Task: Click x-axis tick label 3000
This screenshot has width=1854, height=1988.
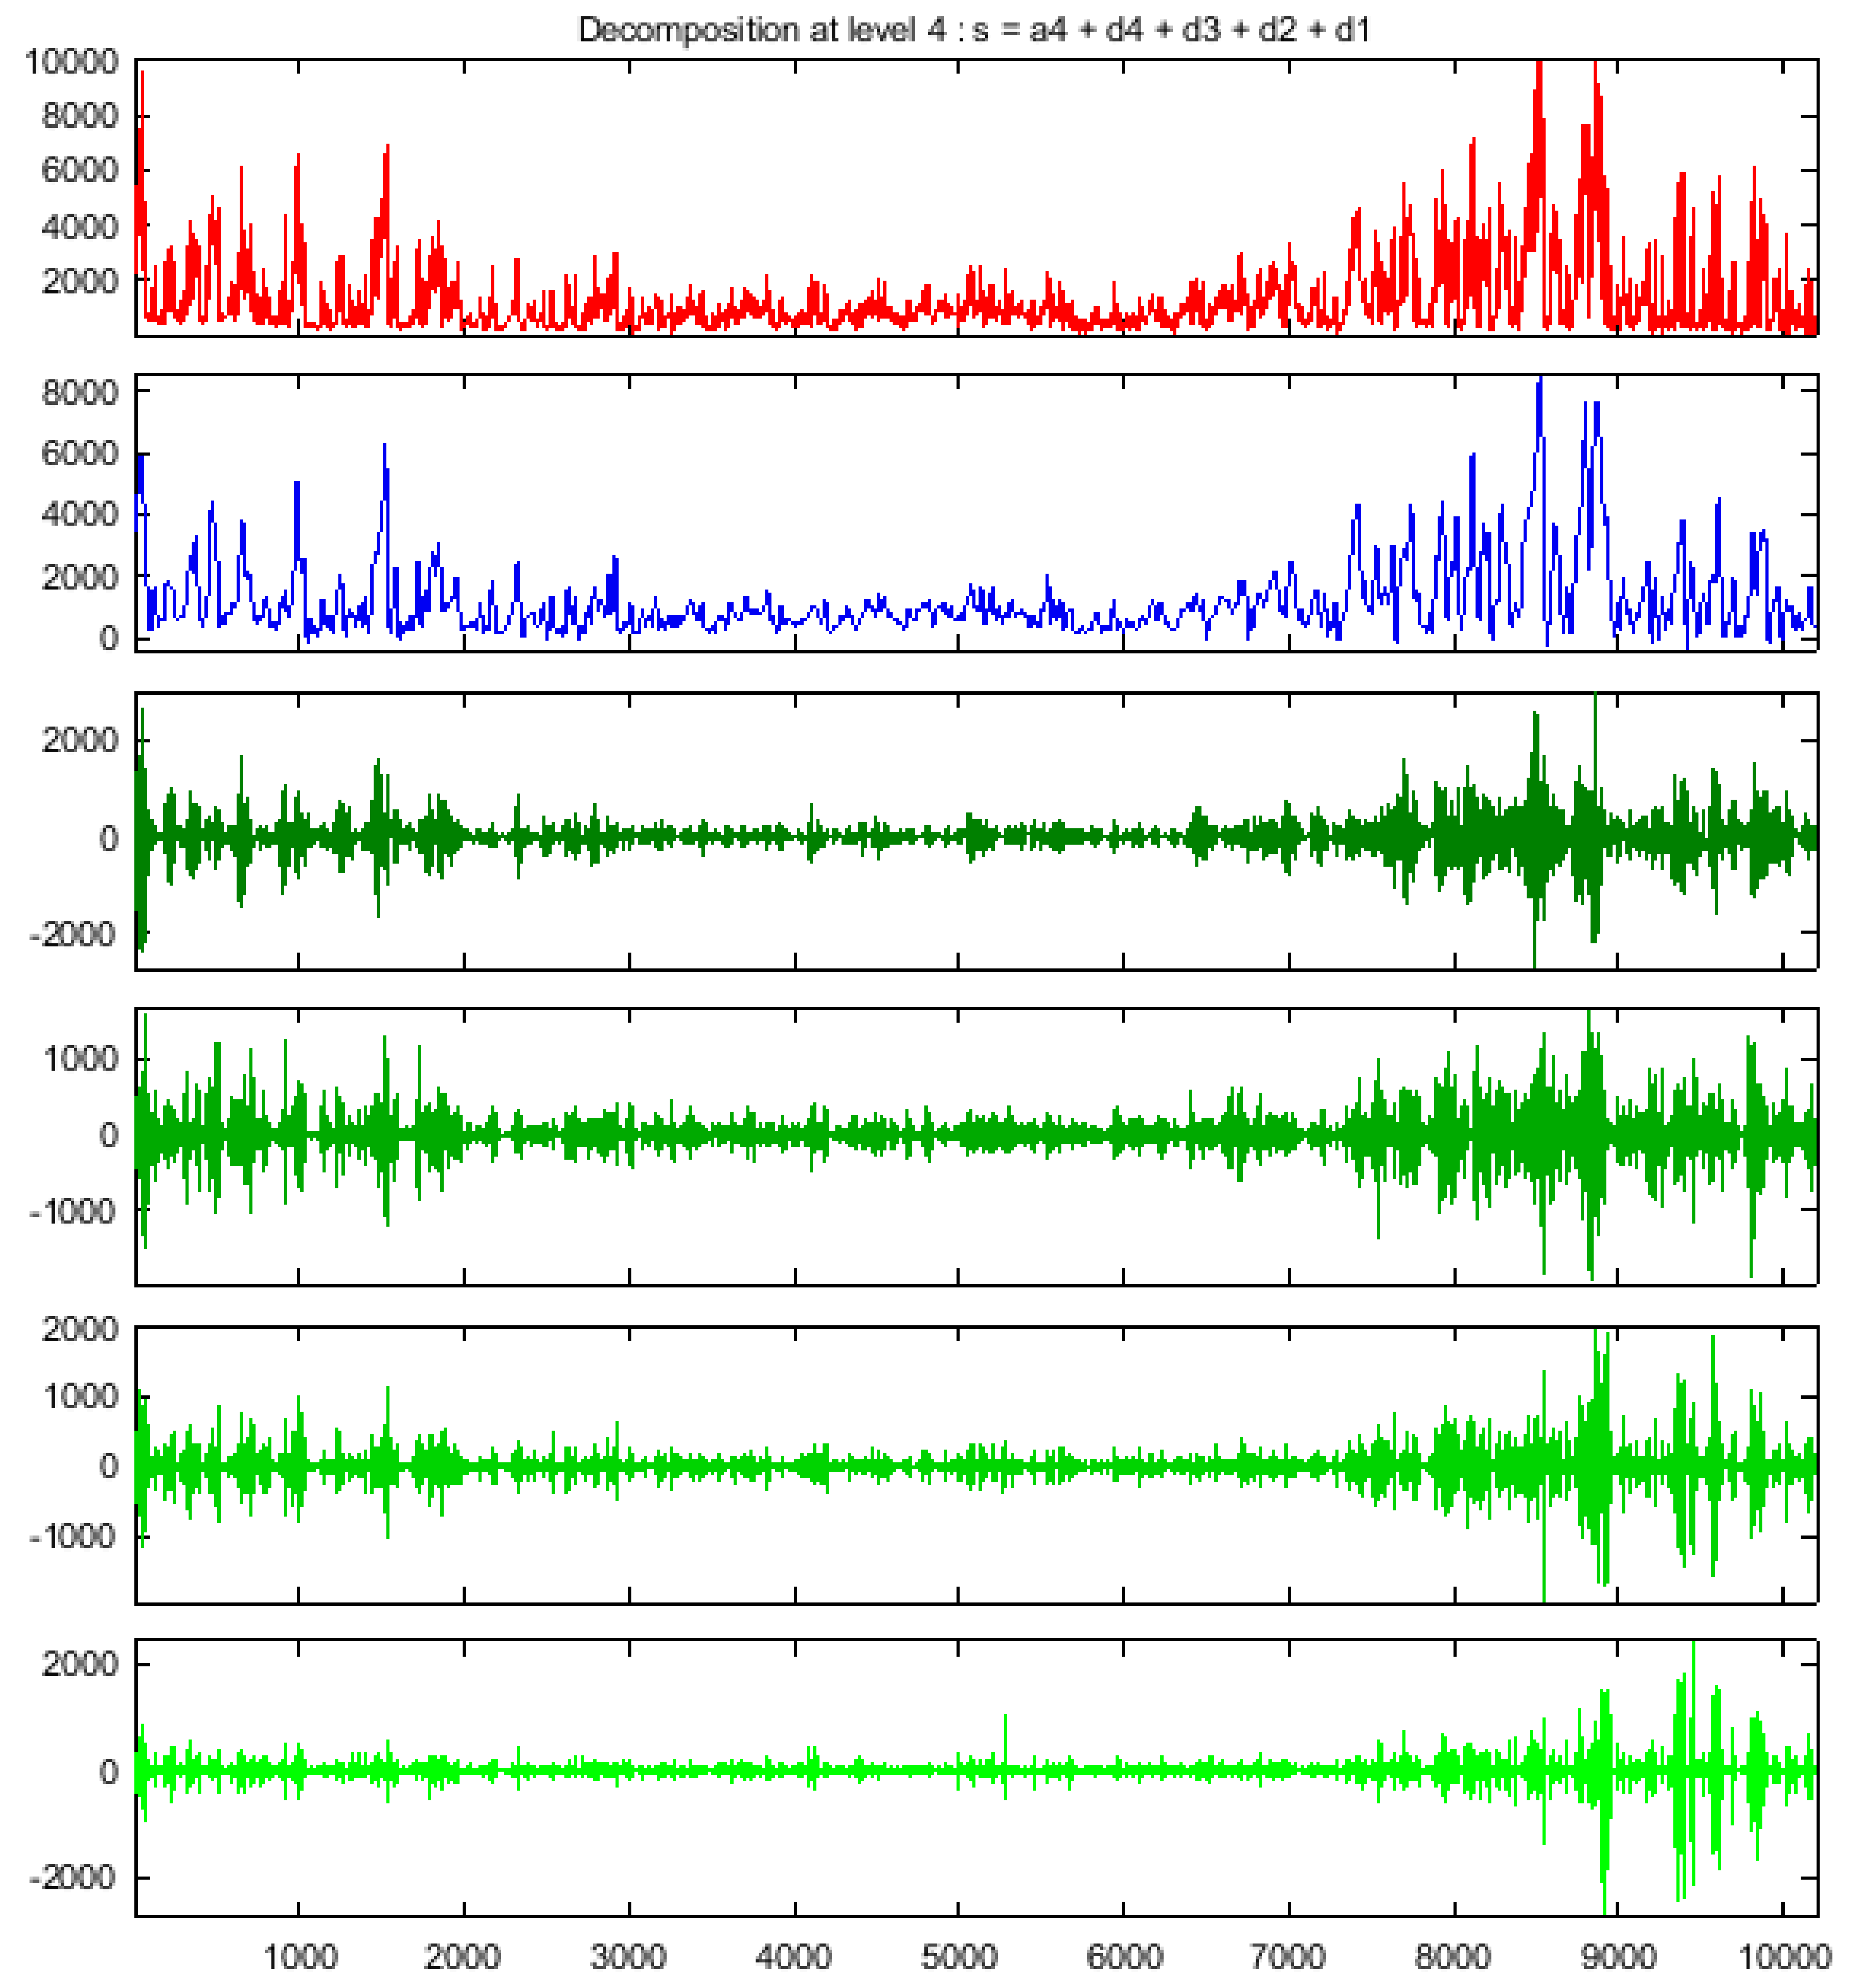Action: click(x=628, y=1956)
